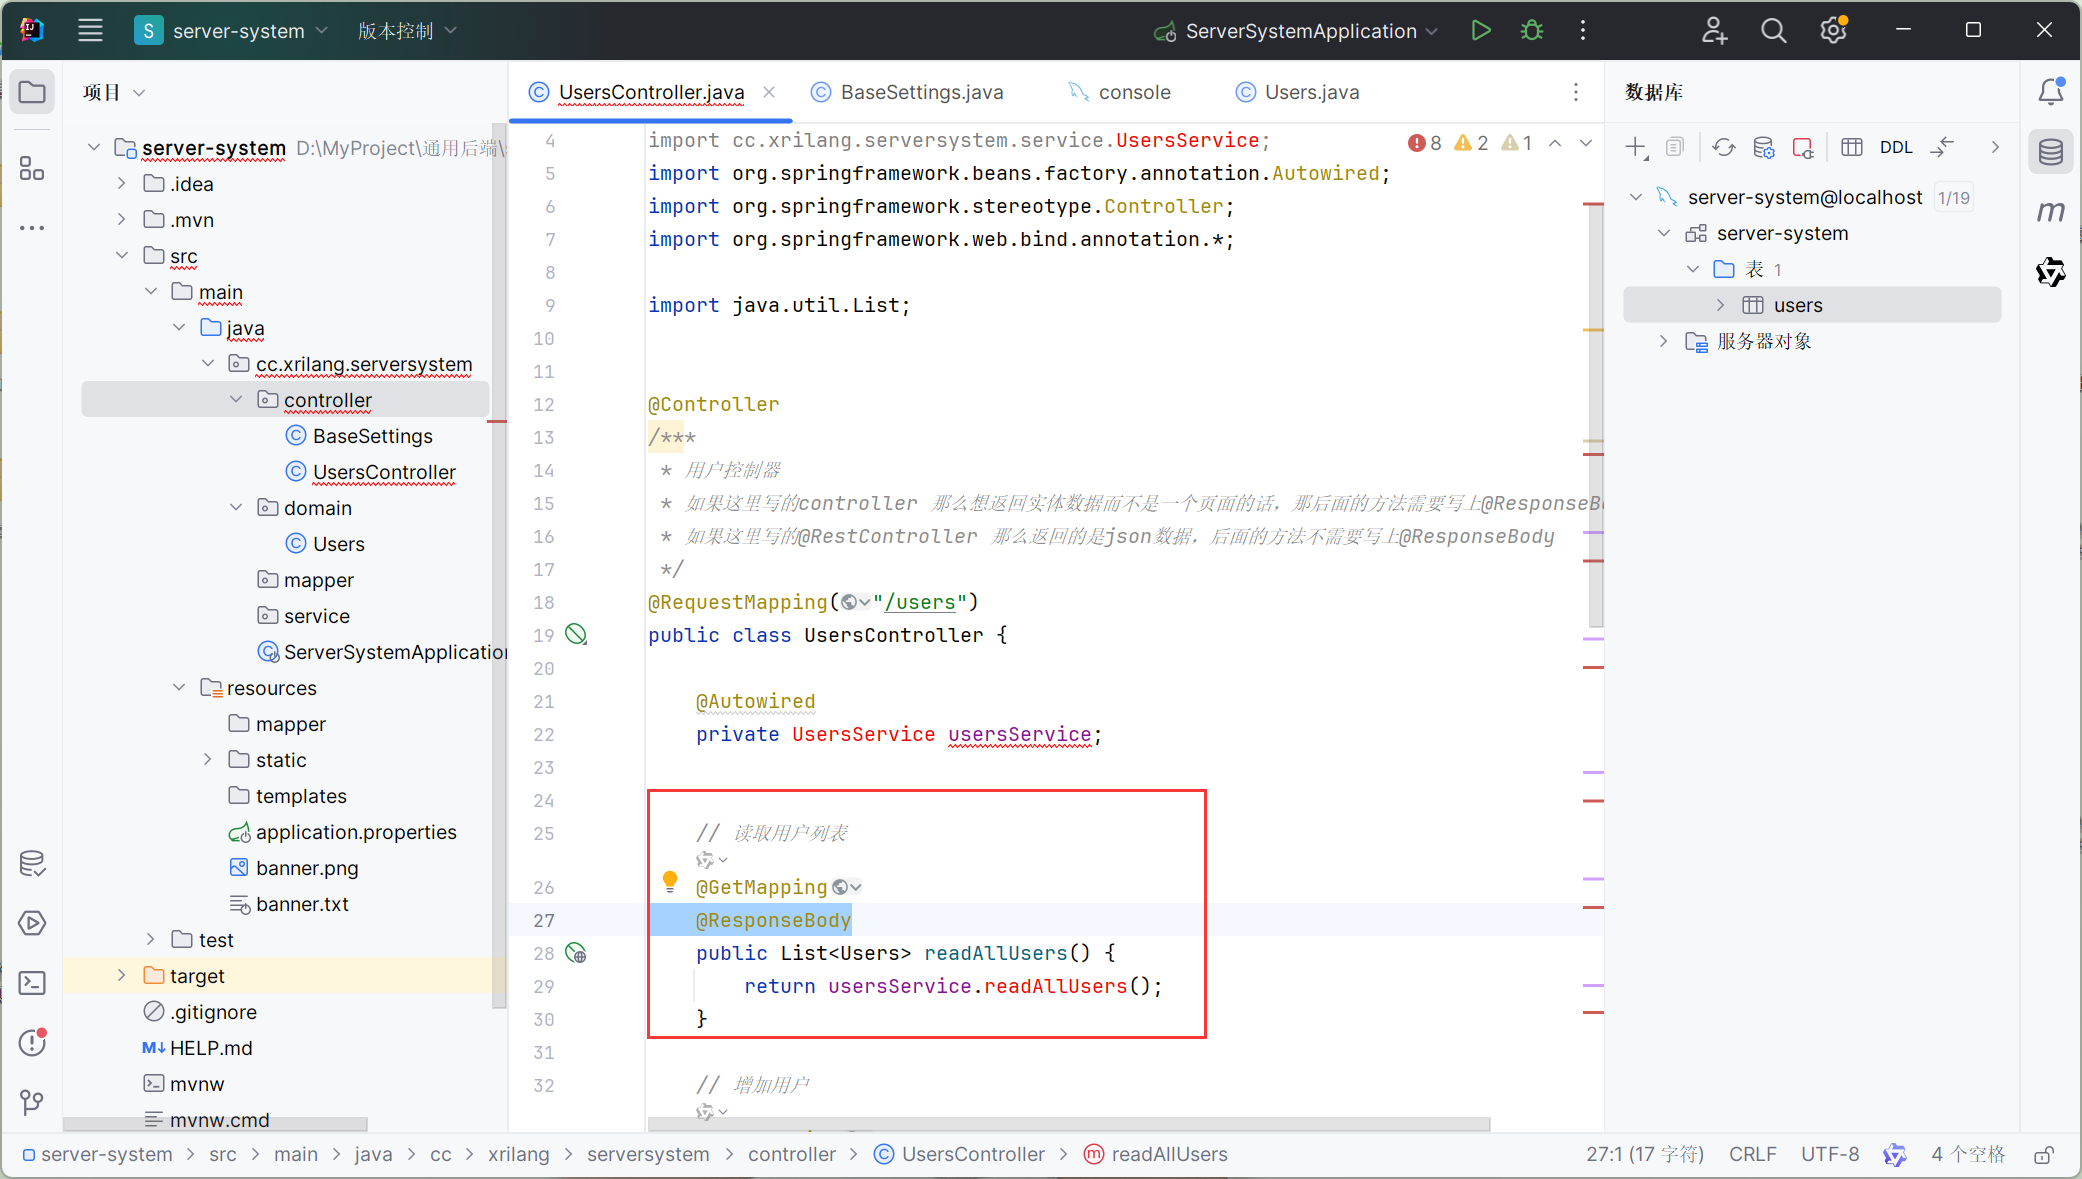Open Search Everywhere magnifier
This screenshot has height=1179, width=2082.
1773,30
